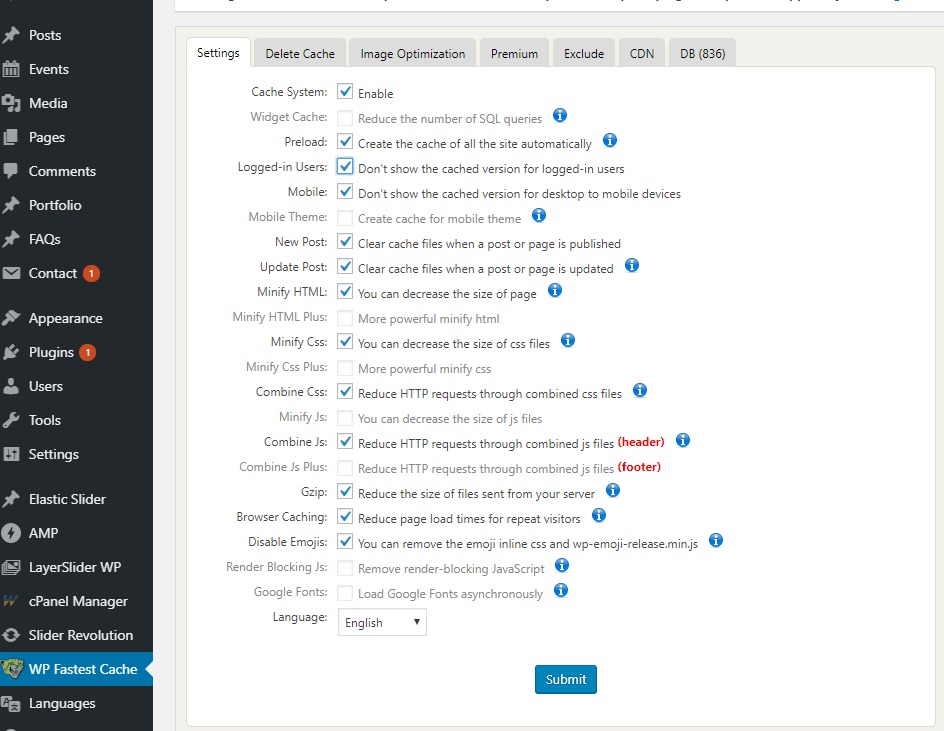Click the Slider Revolution refresh icon
This screenshot has width=944, height=731.
tap(11, 635)
